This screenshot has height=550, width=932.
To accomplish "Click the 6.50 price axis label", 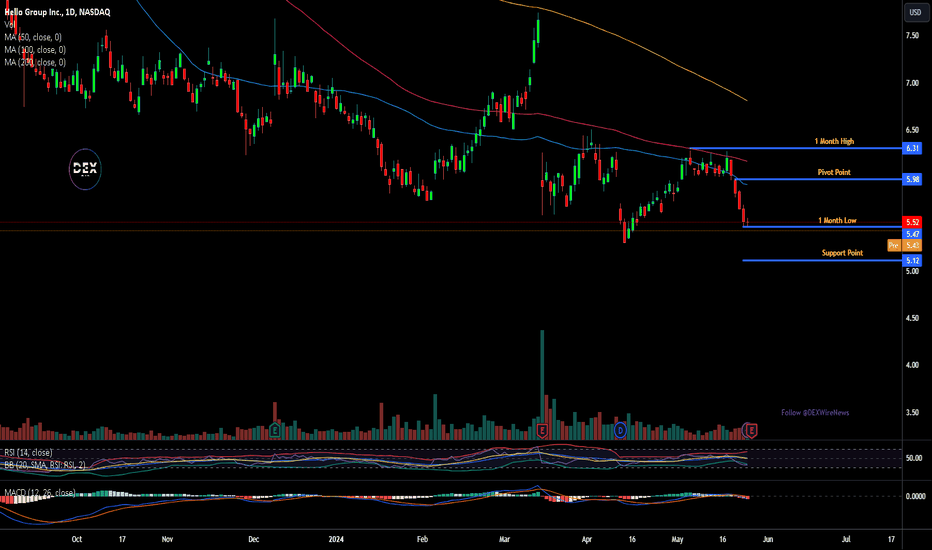I will (912, 130).
